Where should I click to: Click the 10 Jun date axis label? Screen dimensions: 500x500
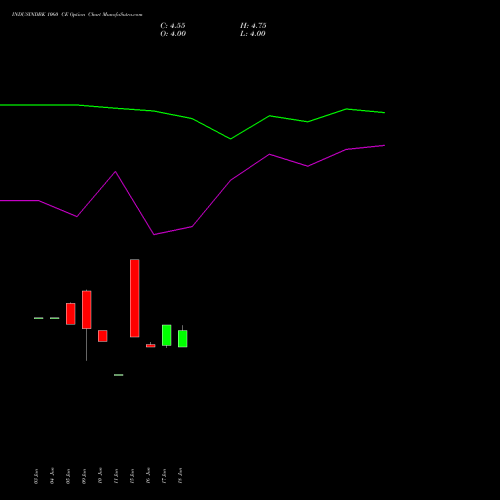point(100,476)
